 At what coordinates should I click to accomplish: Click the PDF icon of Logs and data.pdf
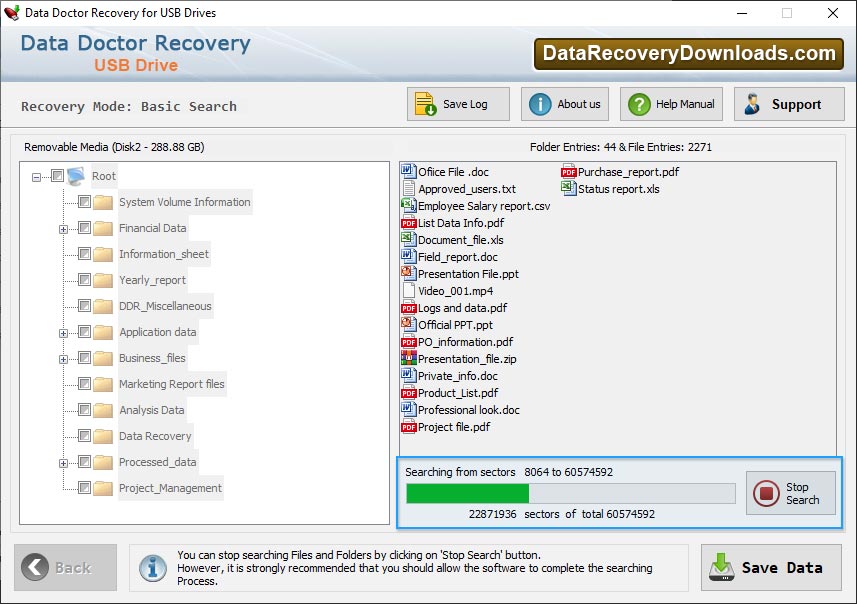(408, 308)
